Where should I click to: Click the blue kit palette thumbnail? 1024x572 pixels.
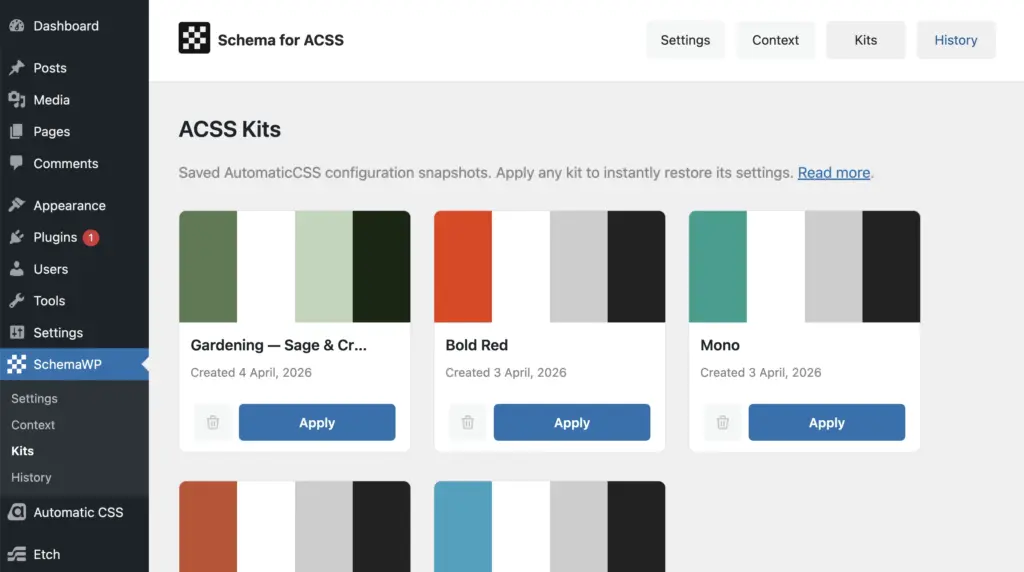pyautogui.click(x=549, y=526)
